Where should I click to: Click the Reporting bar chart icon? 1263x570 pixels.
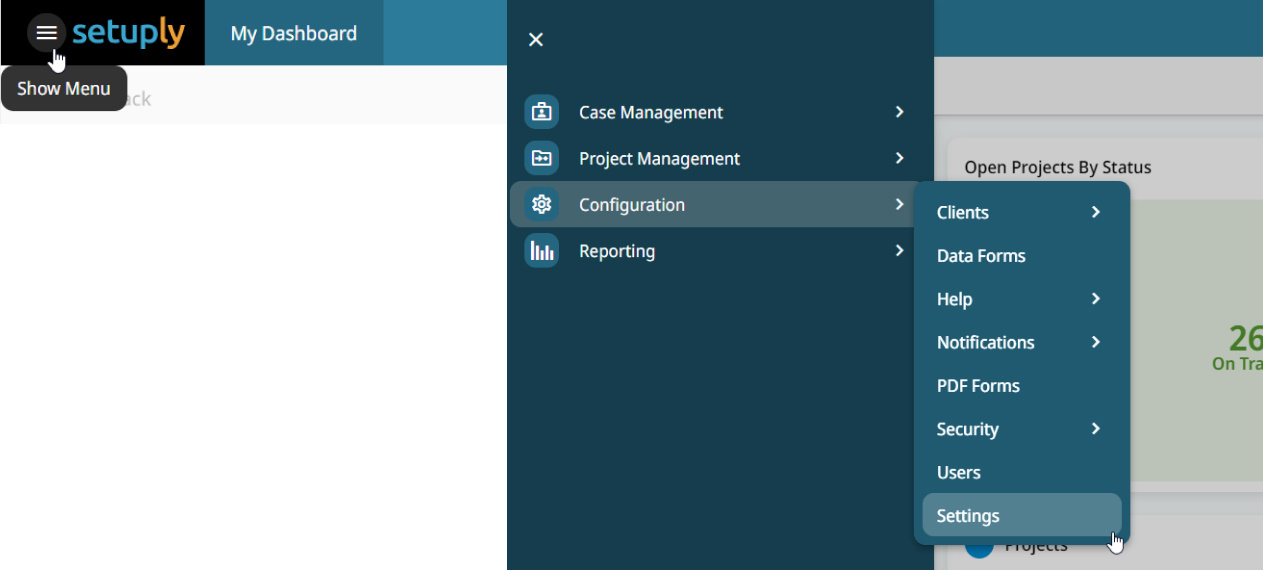[542, 250]
